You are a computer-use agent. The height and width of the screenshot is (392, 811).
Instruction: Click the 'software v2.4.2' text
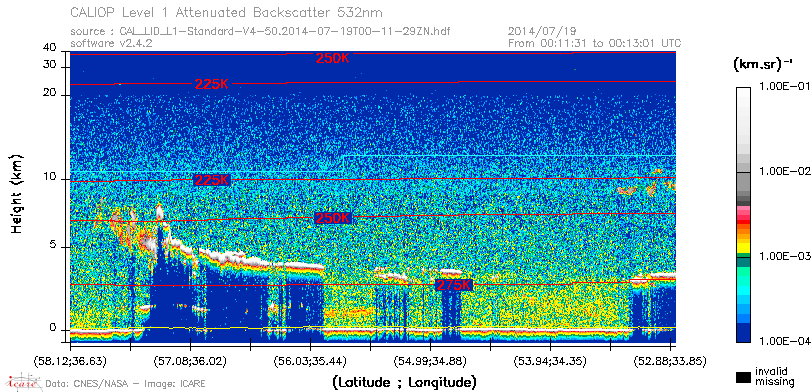[x=111, y=43]
